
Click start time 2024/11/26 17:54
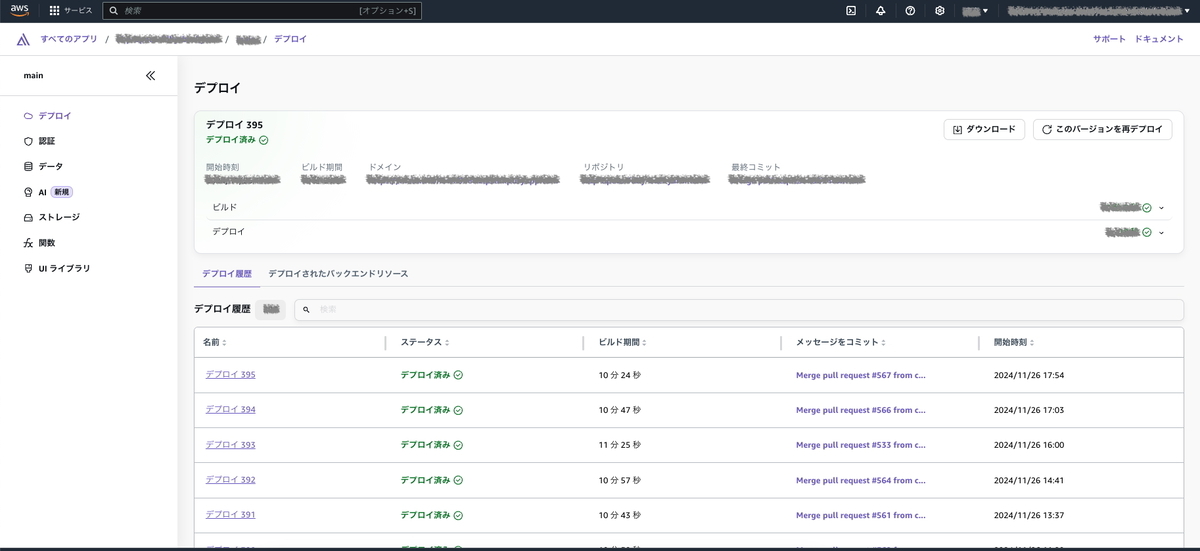click(1028, 375)
